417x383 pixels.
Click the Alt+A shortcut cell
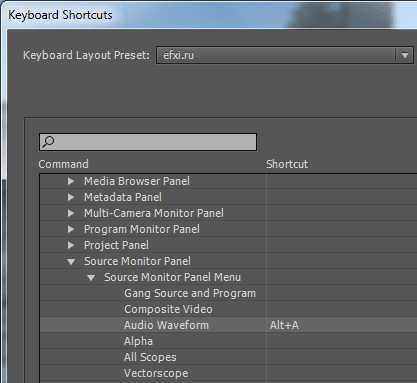tap(342, 325)
